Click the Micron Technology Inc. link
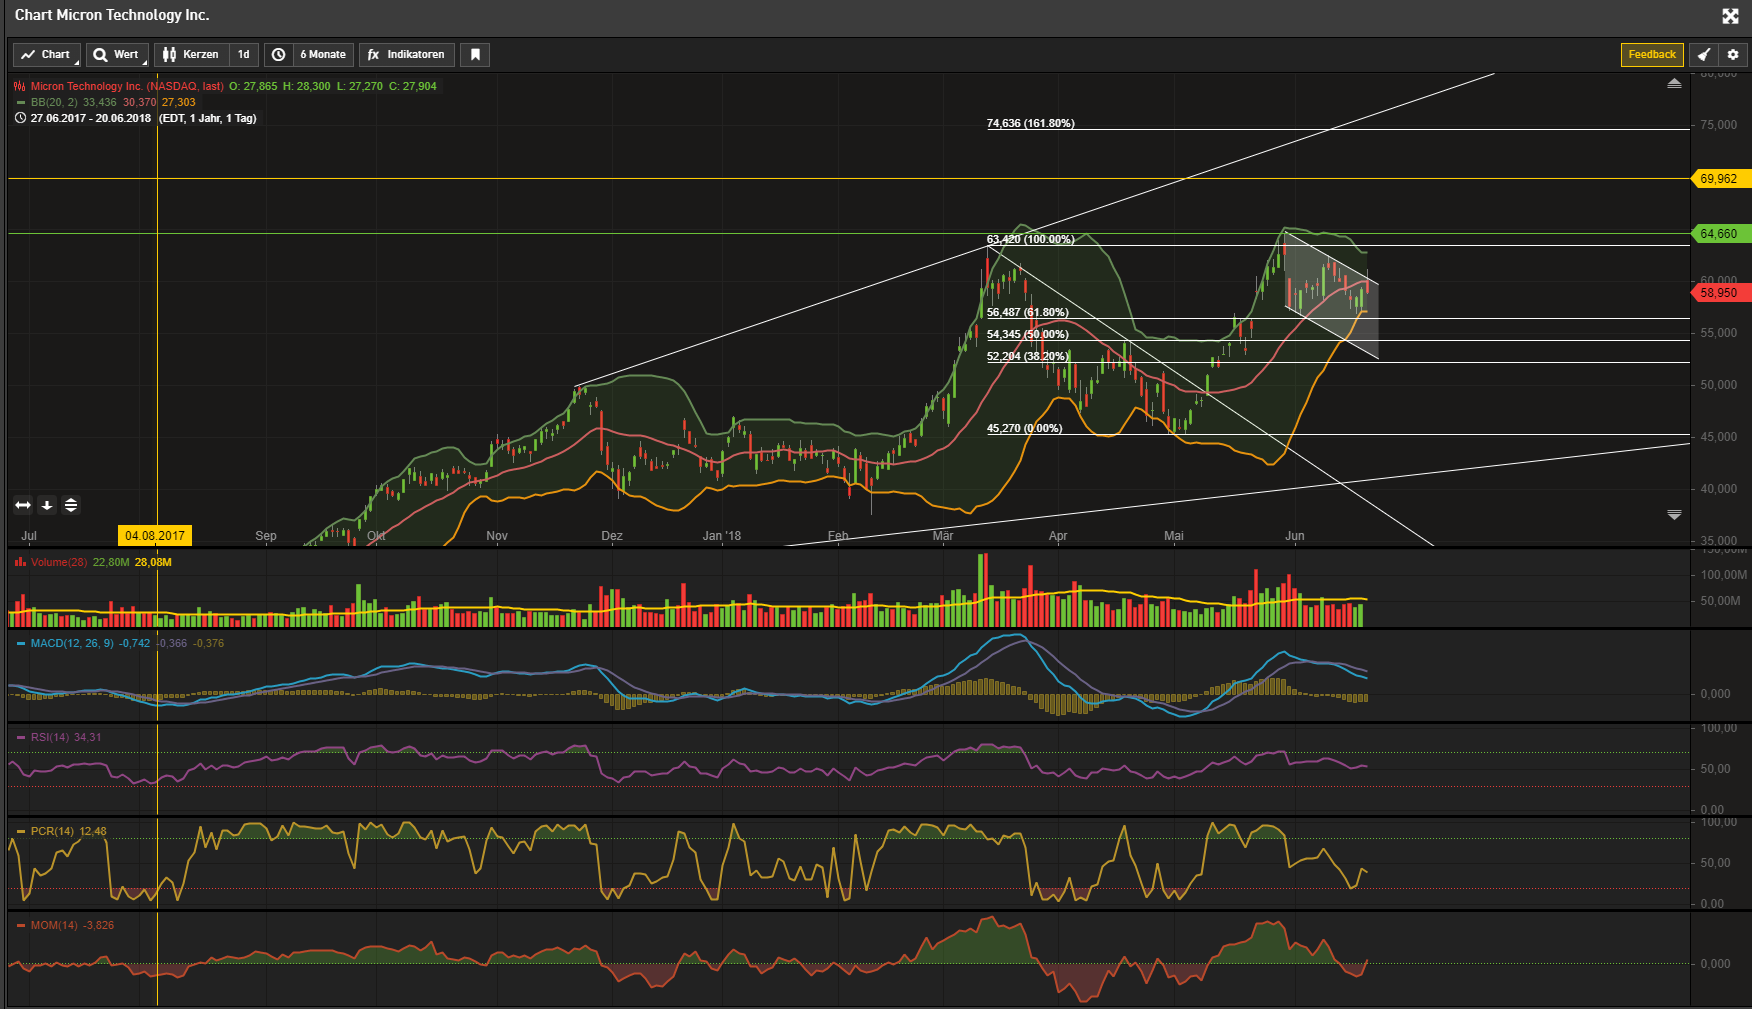 click(86, 86)
